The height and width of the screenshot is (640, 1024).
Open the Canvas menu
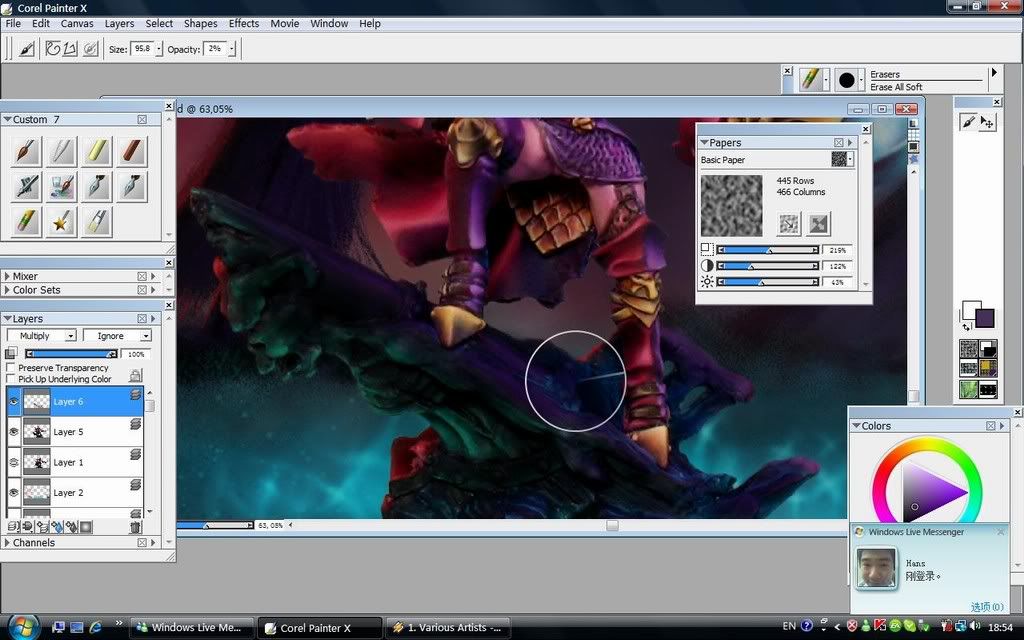[77, 24]
